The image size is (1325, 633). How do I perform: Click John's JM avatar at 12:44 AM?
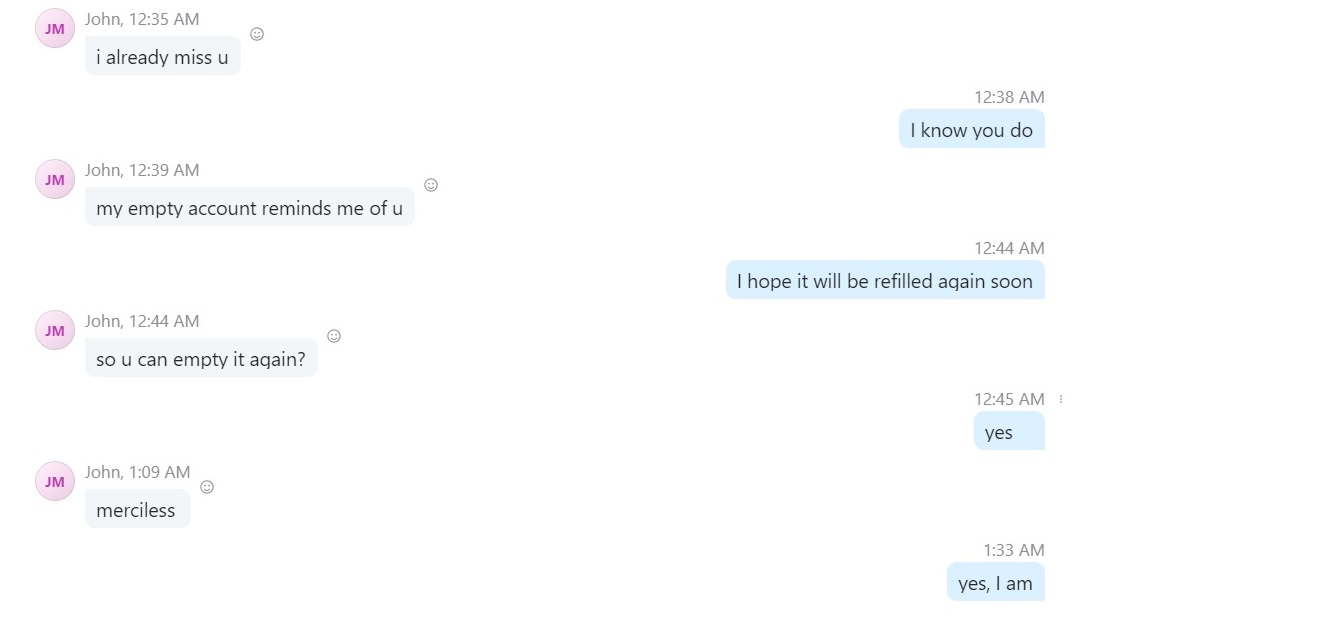pyautogui.click(x=55, y=330)
